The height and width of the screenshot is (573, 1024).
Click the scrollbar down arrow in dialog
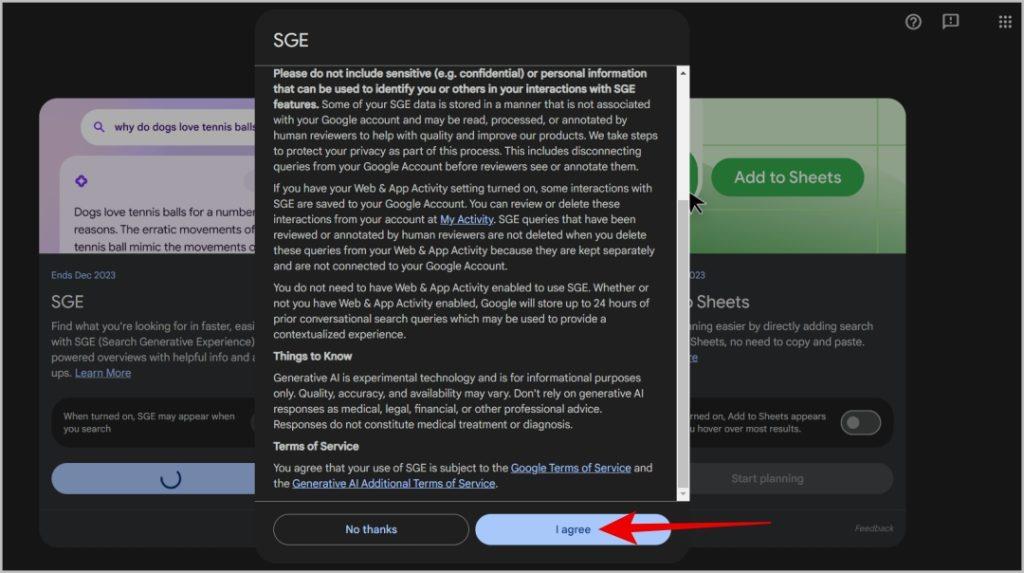682,494
